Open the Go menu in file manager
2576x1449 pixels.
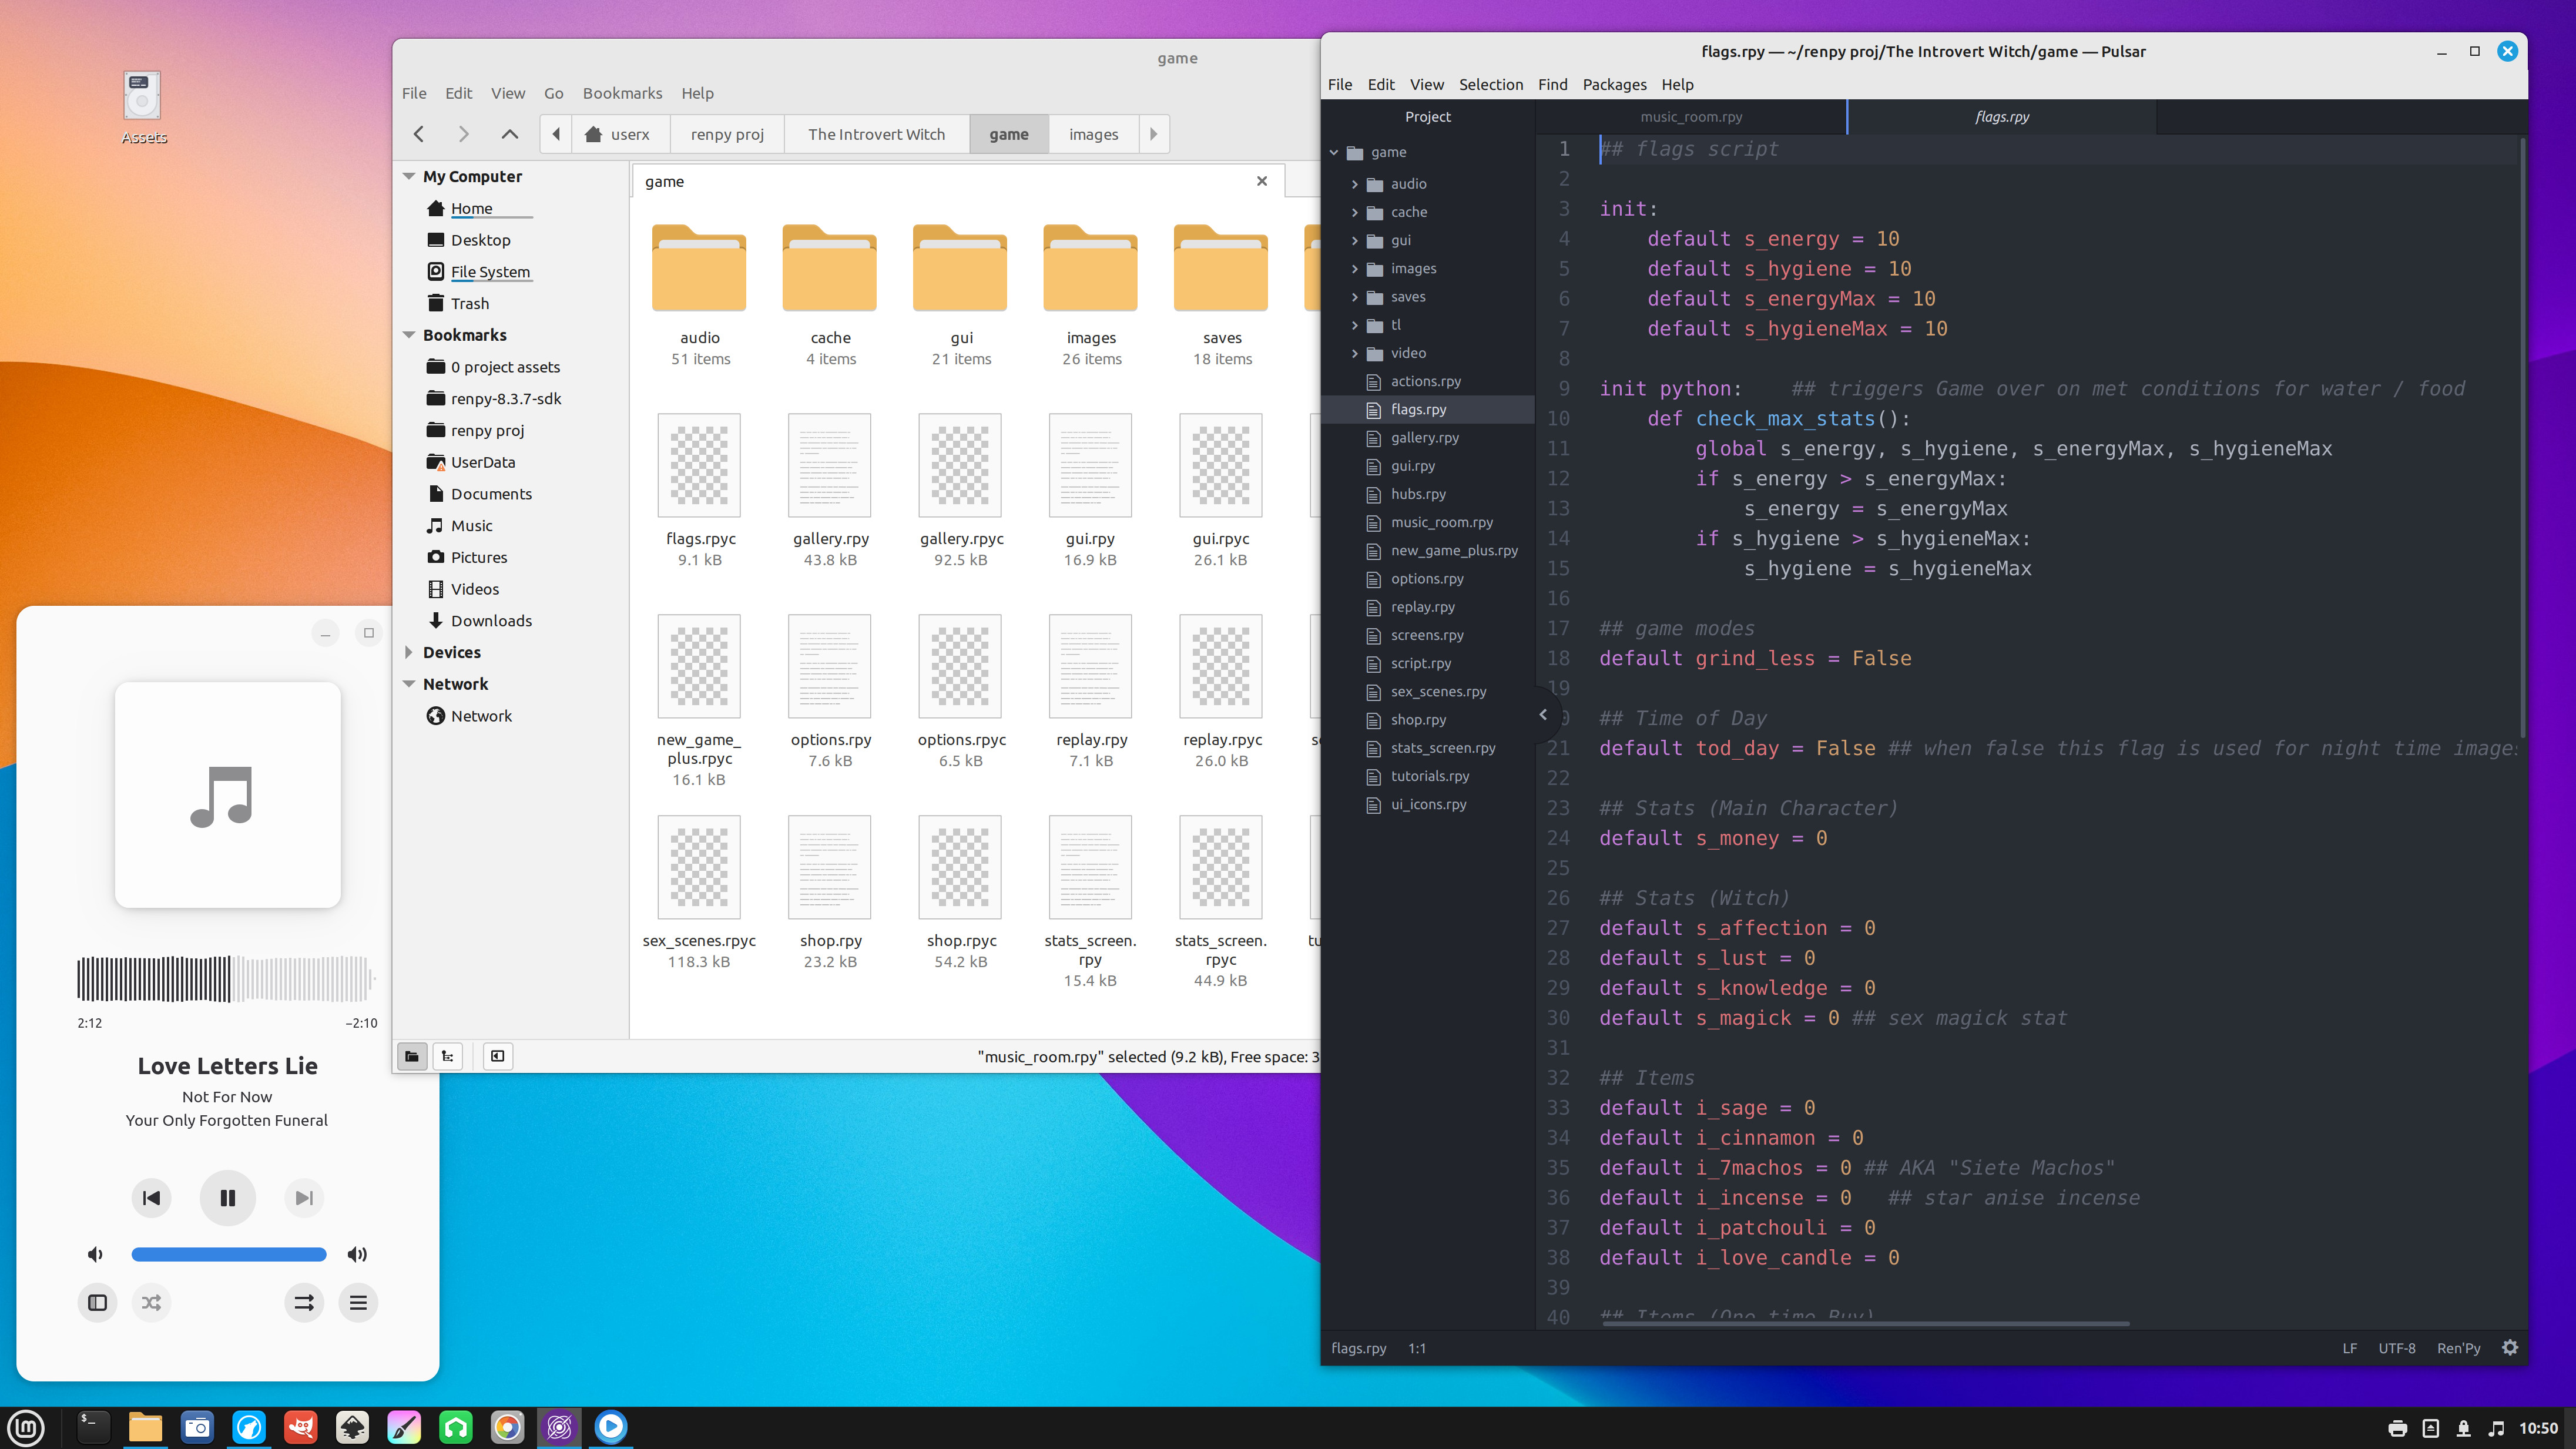(x=553, y=93)
